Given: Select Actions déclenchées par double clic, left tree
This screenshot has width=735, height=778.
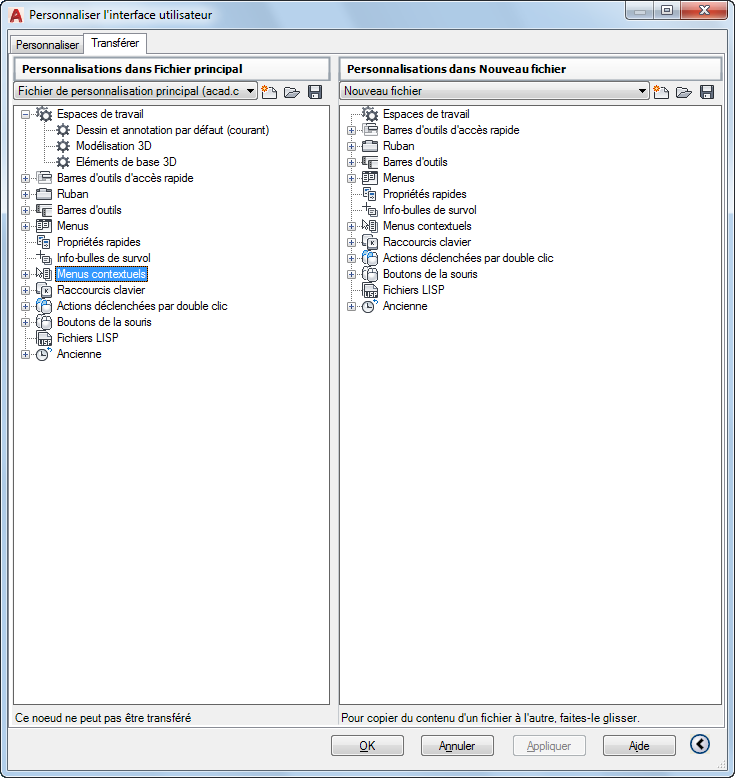Looking at the screenshot, I should [142, 306].
